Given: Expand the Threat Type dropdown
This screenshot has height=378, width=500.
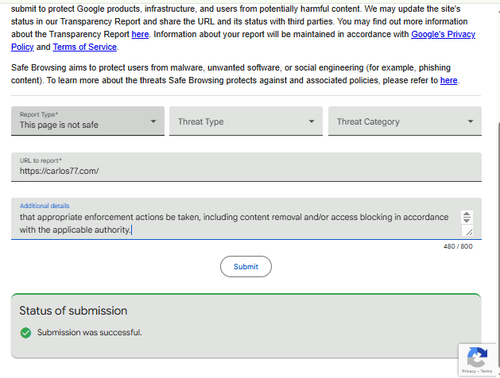Looking at the screenshot, I should coord(246,121).
